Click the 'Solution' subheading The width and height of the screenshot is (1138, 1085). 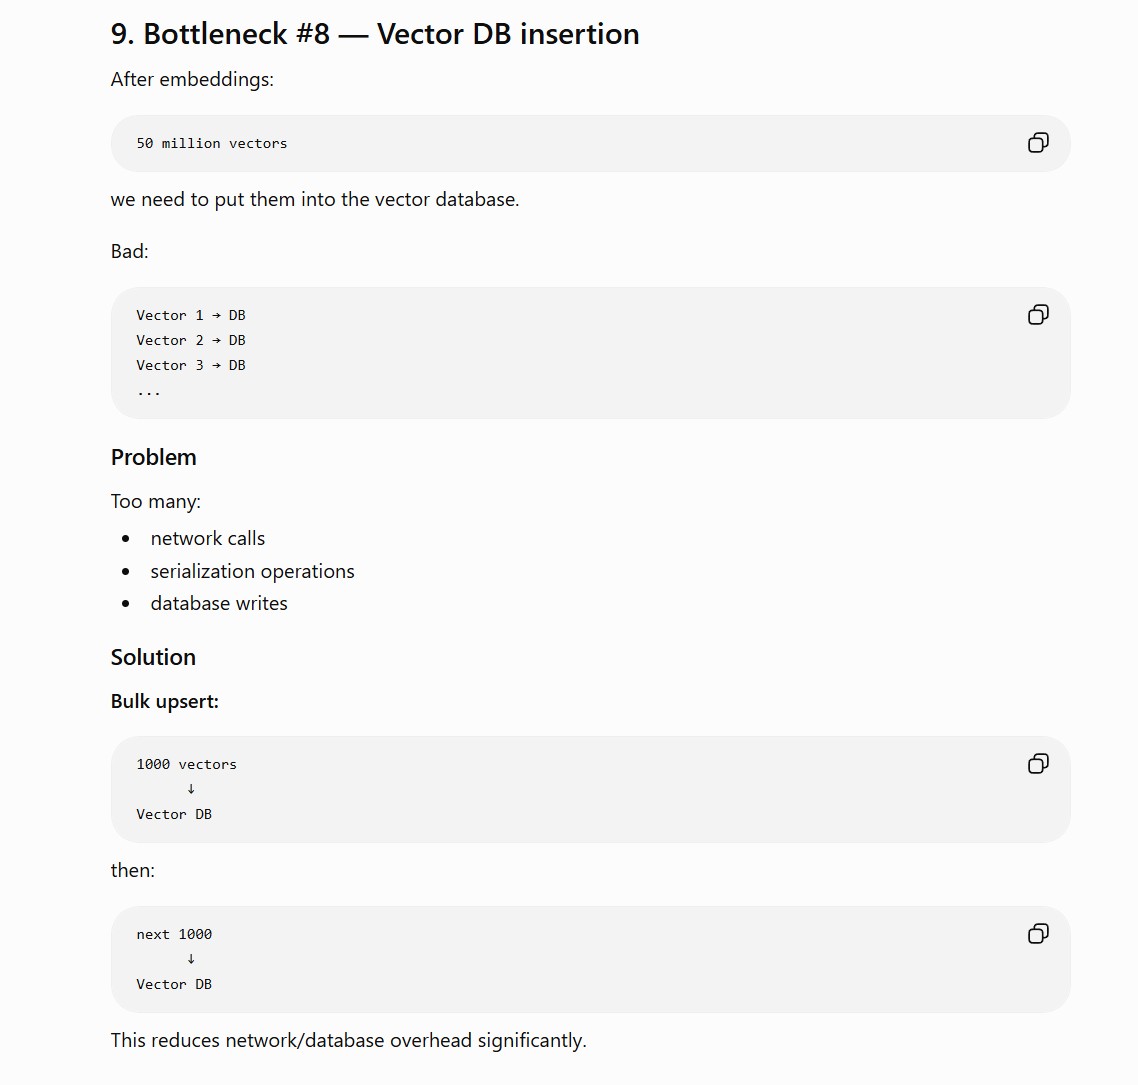(153, 657)
